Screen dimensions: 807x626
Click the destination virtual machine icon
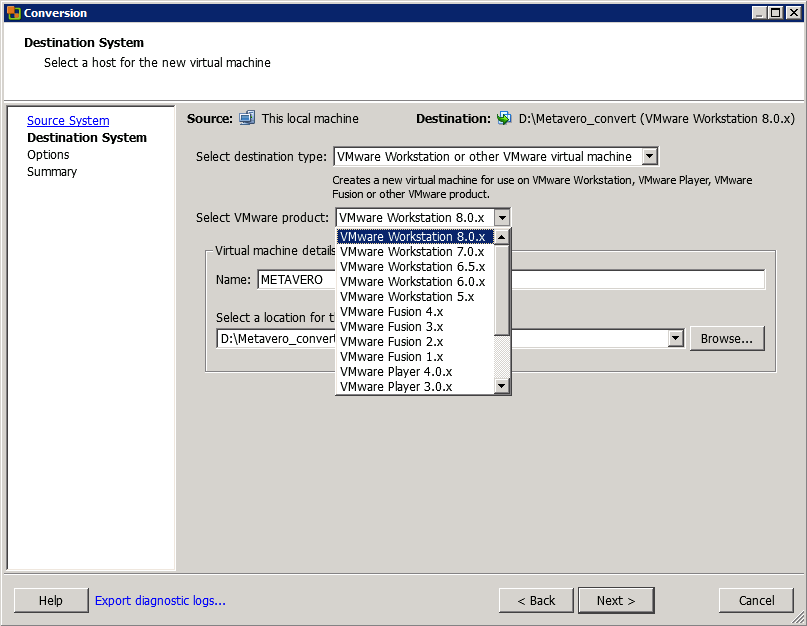click(504, 118)
